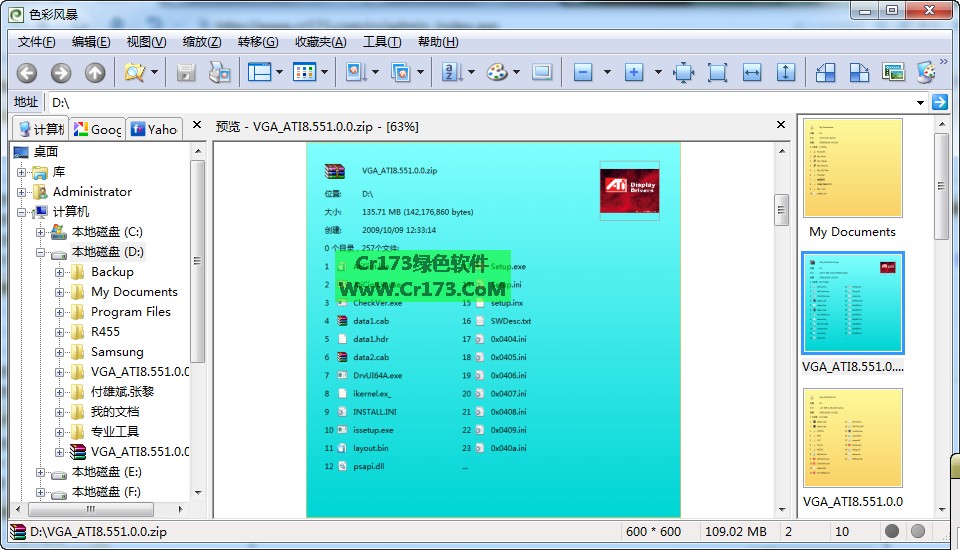Show more toolbar buttons chevron
This screenshot has height=550, width=960.
pos(943,62)
